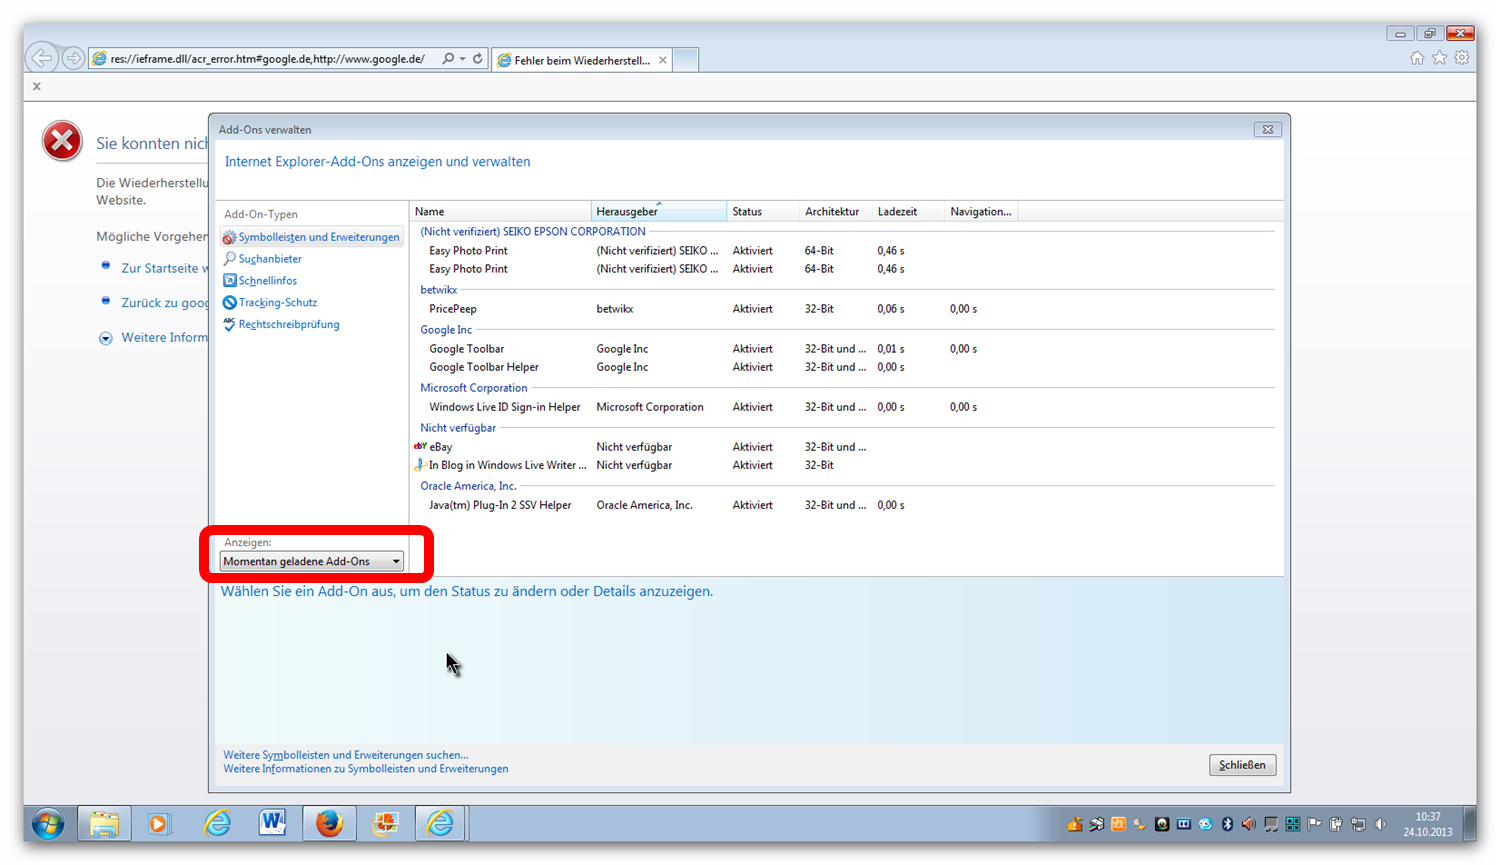Sort by the Ladezeit column header
Screen dimensions: 1500x865
(x=909, y=212)
